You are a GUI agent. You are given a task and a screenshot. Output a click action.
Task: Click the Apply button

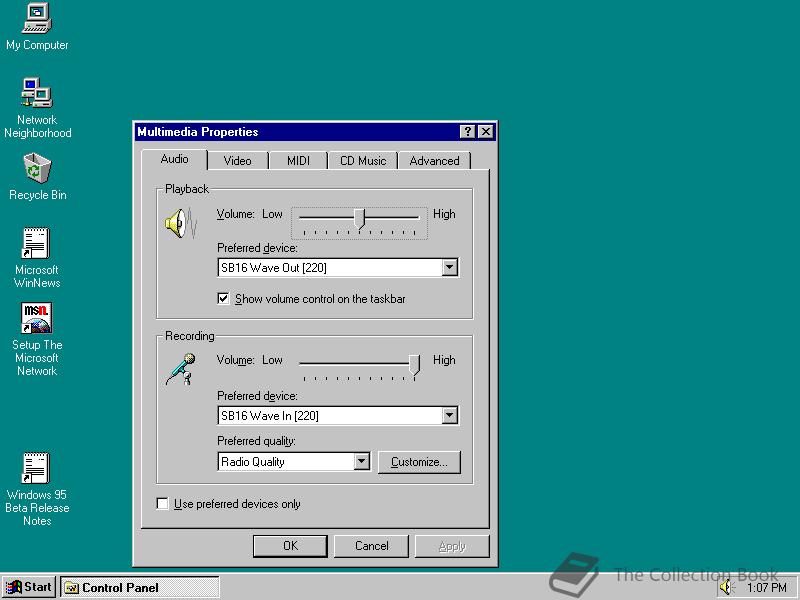pos(452,546)
